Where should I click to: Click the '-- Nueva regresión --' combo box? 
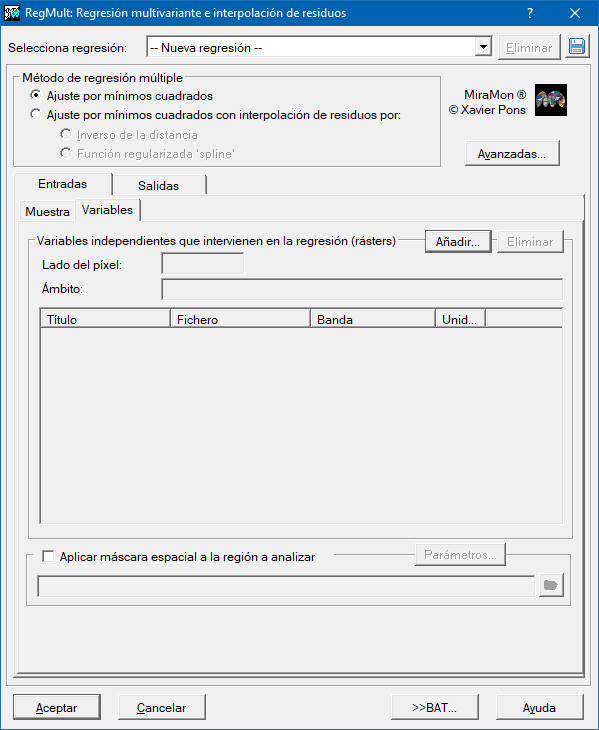319,47
